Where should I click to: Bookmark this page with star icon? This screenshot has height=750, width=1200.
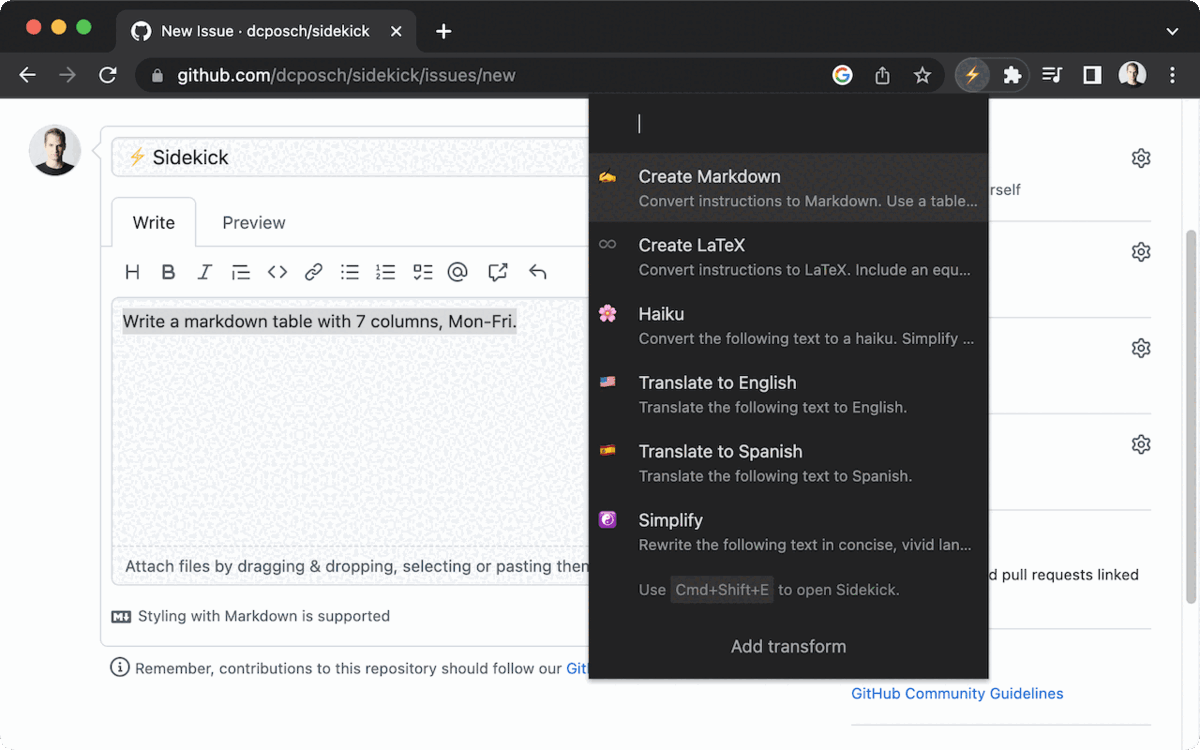(922, 75)
